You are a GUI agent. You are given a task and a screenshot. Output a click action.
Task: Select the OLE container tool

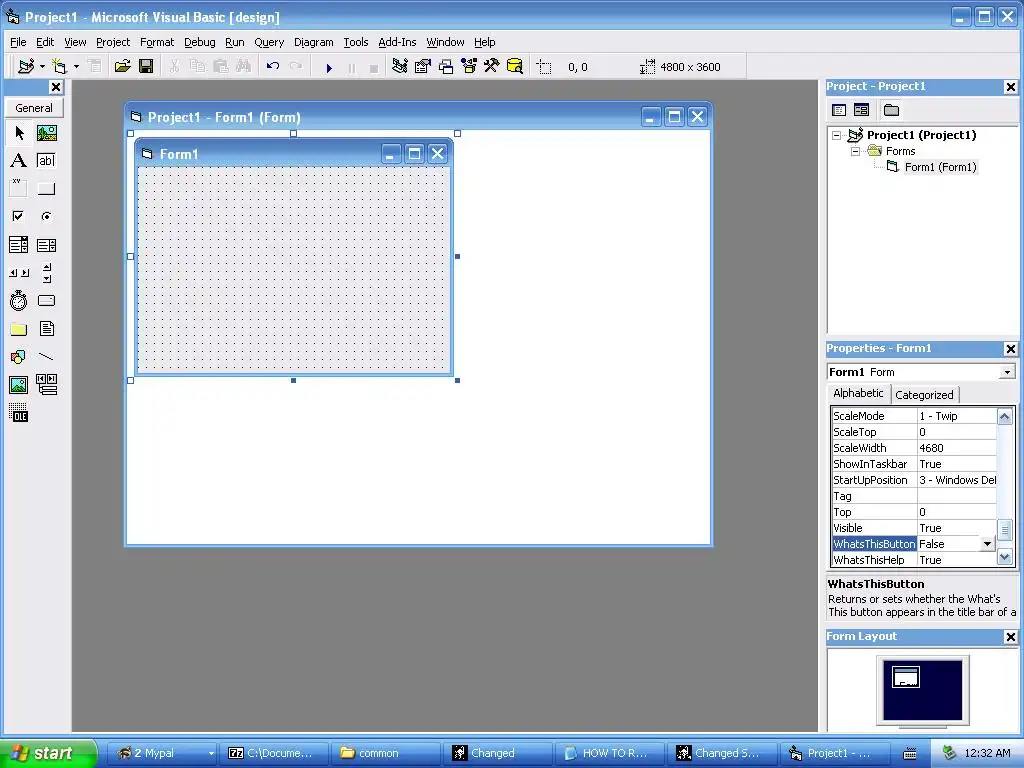point(19,413)
